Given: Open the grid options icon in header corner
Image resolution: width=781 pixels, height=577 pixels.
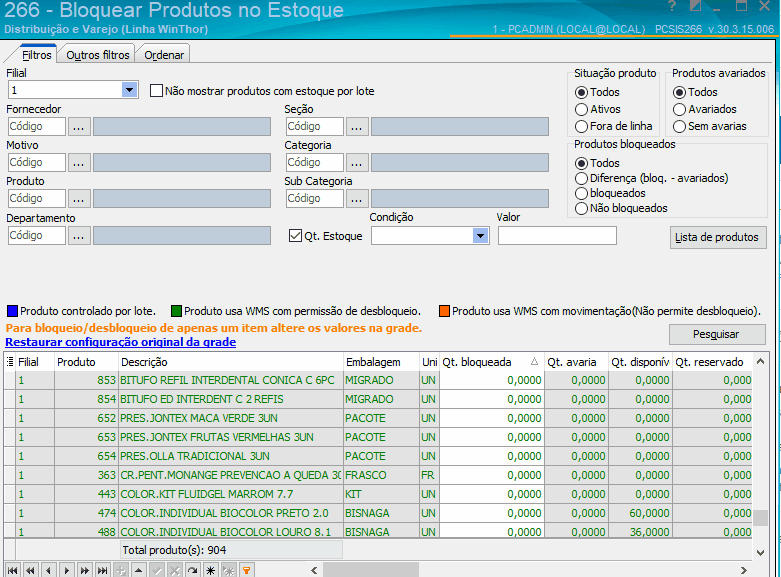Looking at the screenshot, I should point(9,362).
